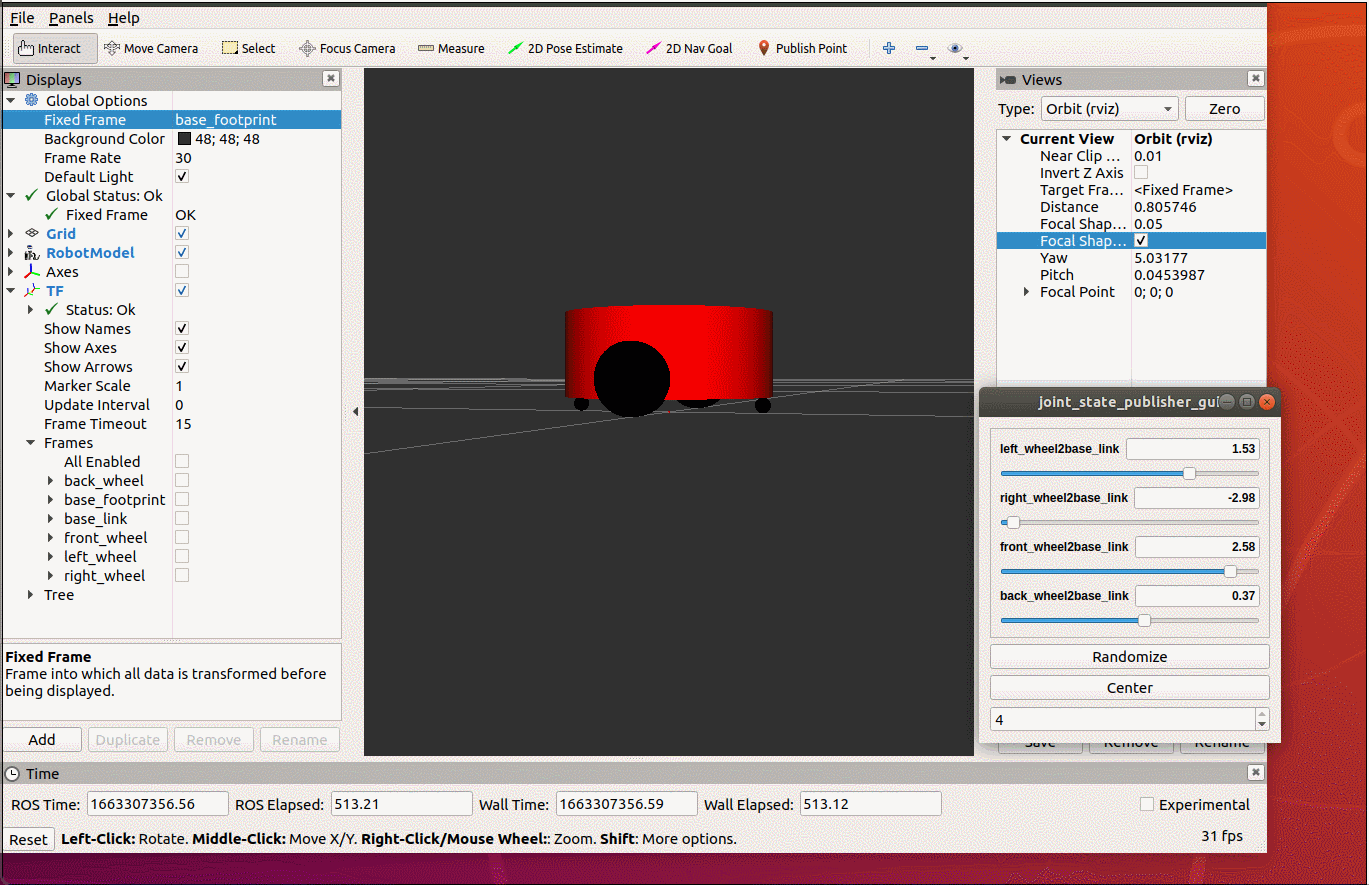Click the Publish Point tool
Viewport: 1369px width, 885px height.
coord(802,48)
